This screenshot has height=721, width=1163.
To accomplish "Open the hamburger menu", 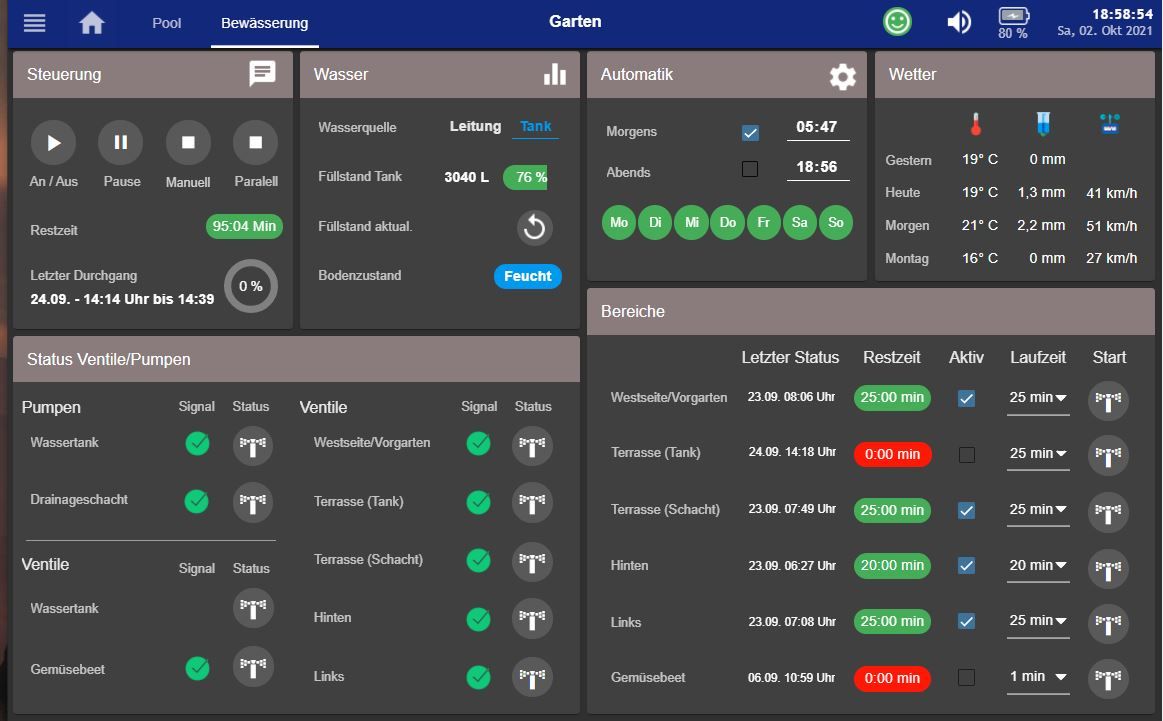I will [34, 23].
